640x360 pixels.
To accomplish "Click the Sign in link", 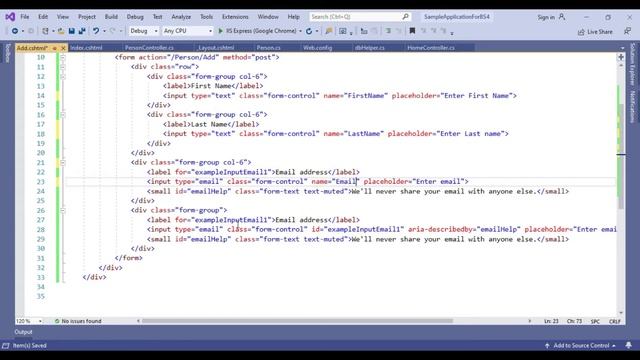I will pyautogui.click(x=546, y=17).
